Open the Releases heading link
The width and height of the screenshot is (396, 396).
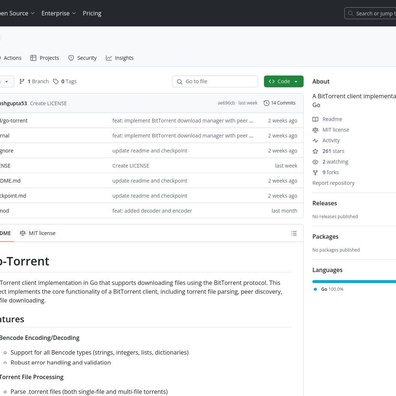[324, 203]
